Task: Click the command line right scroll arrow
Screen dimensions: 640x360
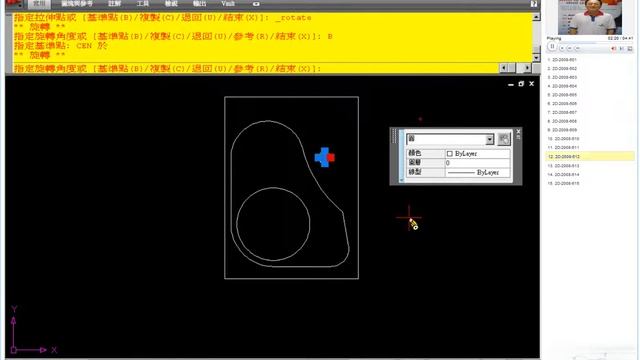Action: tap(527, 68)
